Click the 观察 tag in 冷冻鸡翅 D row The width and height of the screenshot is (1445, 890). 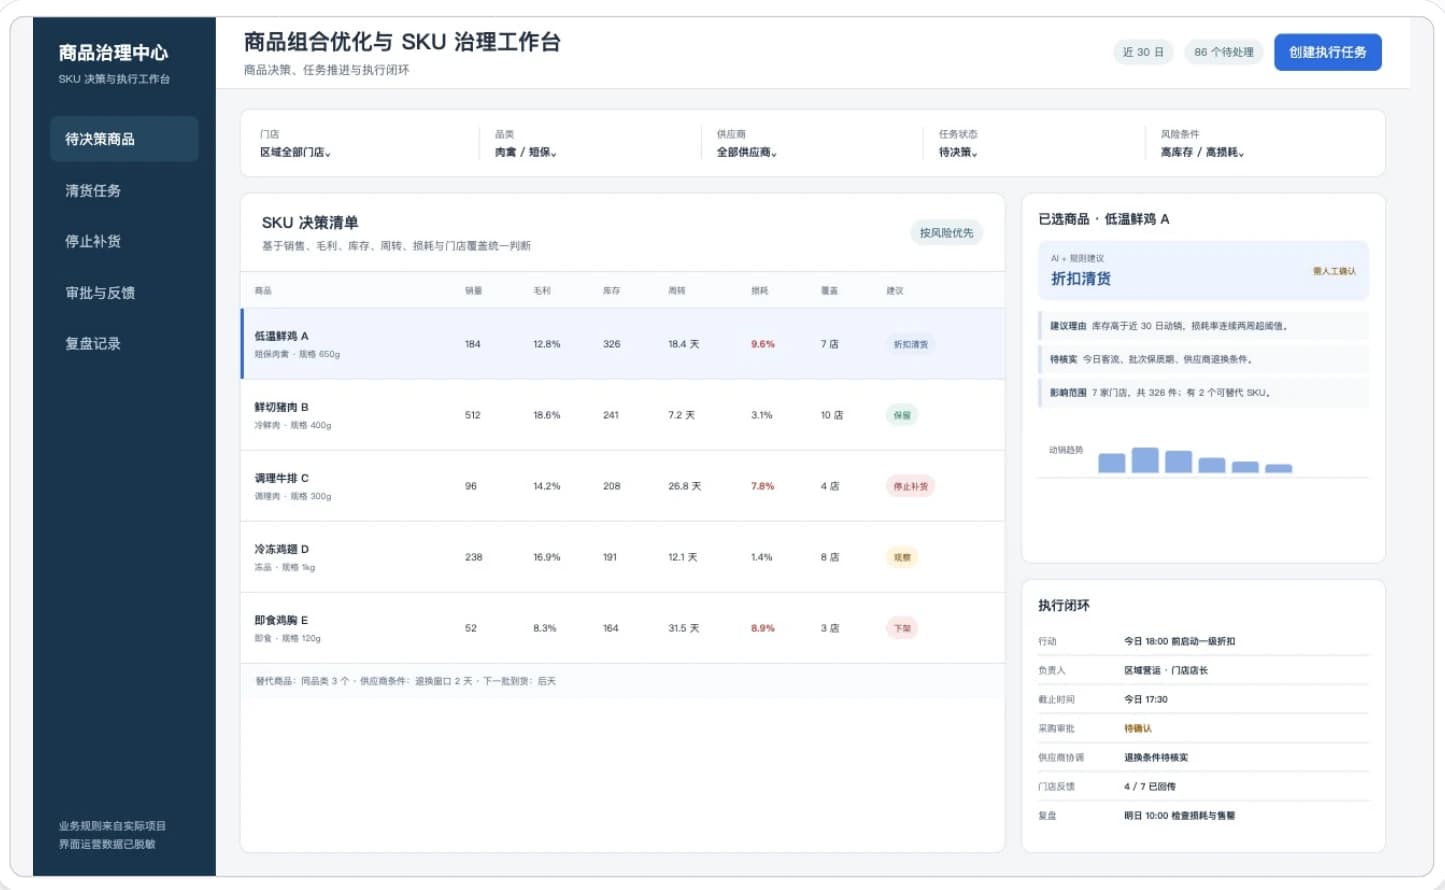(x=902, y=557)
